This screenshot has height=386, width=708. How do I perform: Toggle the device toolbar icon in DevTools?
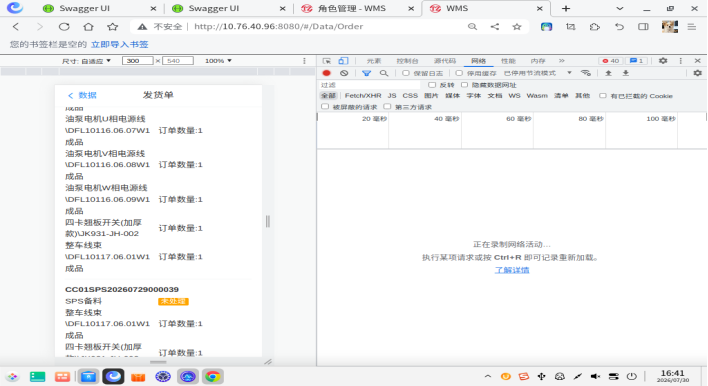tap(343, 61)
